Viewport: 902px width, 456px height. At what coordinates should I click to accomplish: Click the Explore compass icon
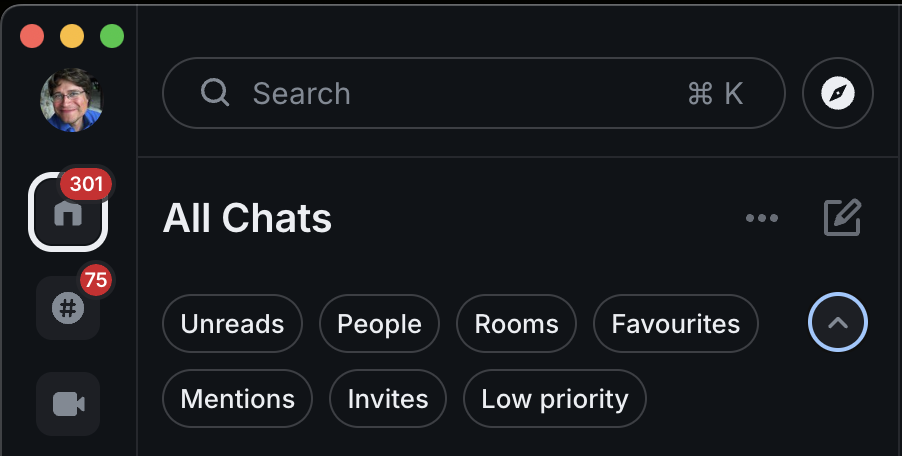coord(838,93)
